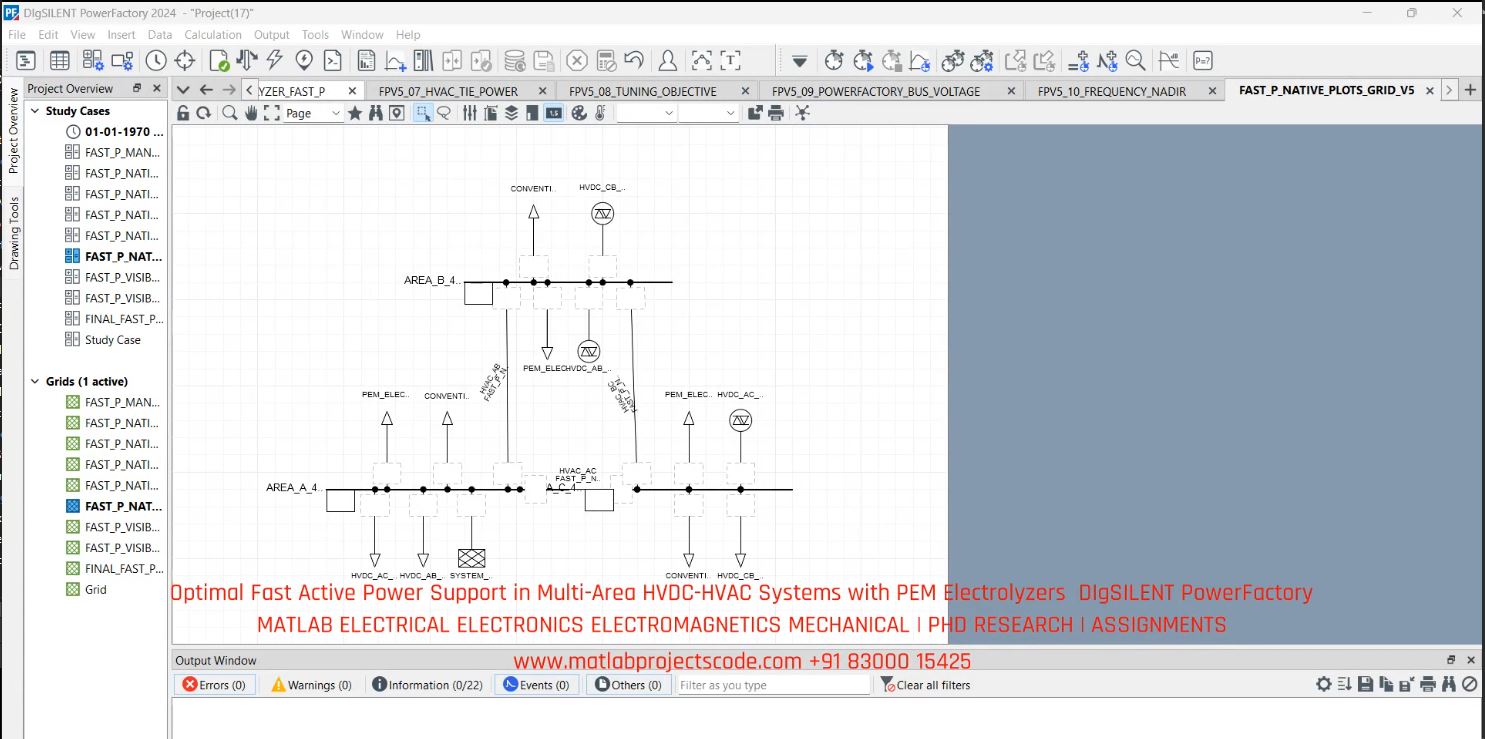Screen dimensions: 1485x739
Task: Click the P=? parameter icon
Action: click(1202, 61)
